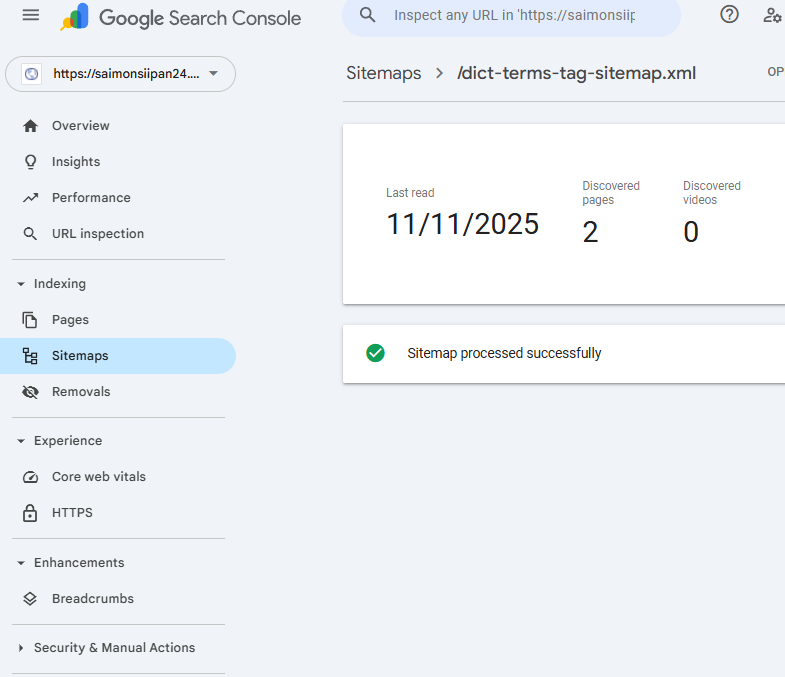785x677 pixels.
Task: Open the Help question mark icon
Action: click(x=729, y=15)
